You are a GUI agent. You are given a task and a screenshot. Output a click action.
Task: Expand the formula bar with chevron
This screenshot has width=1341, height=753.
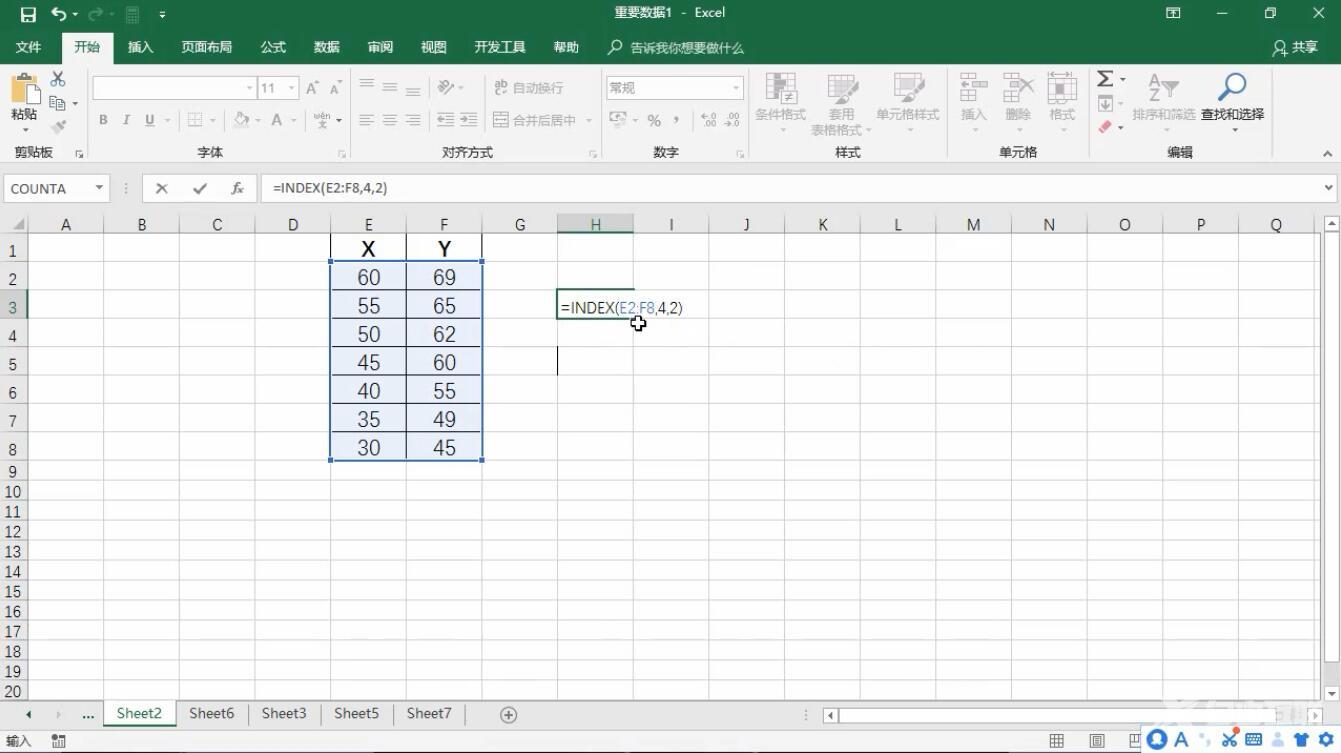[x=1328, y=188]
